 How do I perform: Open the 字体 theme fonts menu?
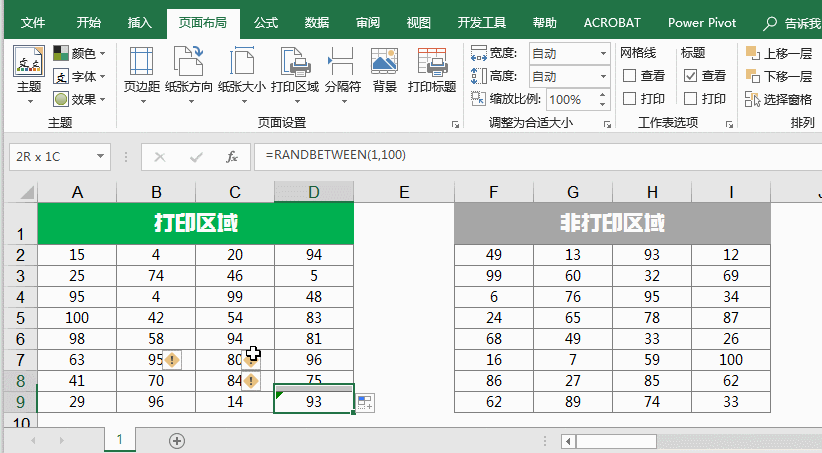(x=79, y=77)
